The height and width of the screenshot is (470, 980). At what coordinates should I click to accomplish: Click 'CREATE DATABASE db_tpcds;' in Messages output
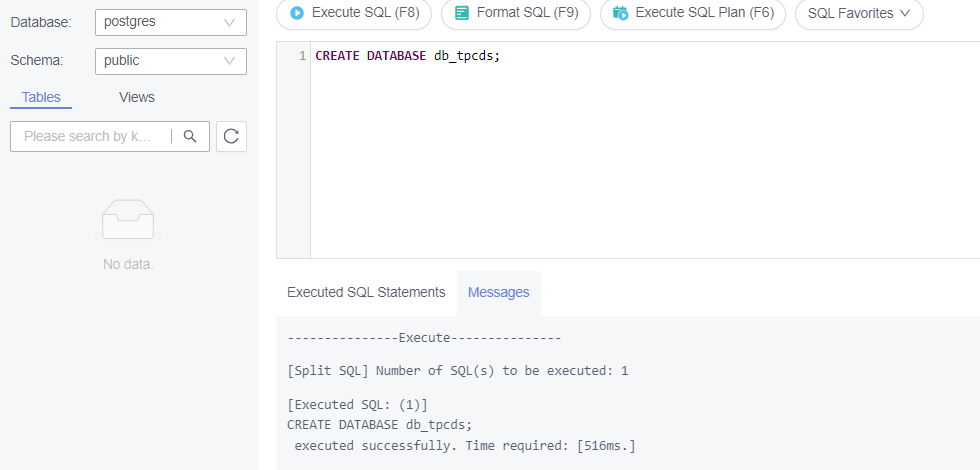379,425
